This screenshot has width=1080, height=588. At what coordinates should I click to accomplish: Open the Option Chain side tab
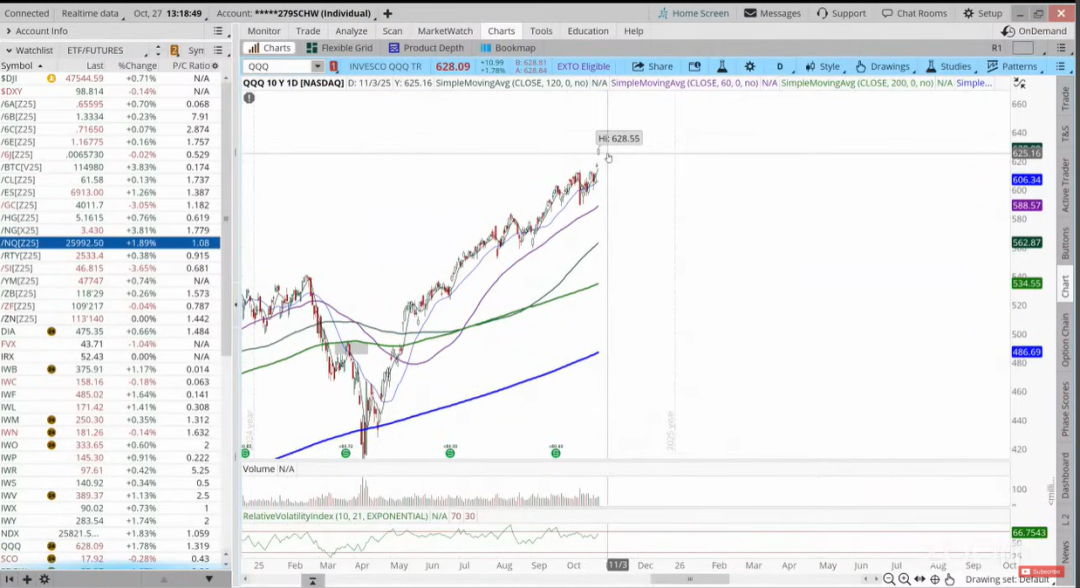click(x=1066, y=338)
